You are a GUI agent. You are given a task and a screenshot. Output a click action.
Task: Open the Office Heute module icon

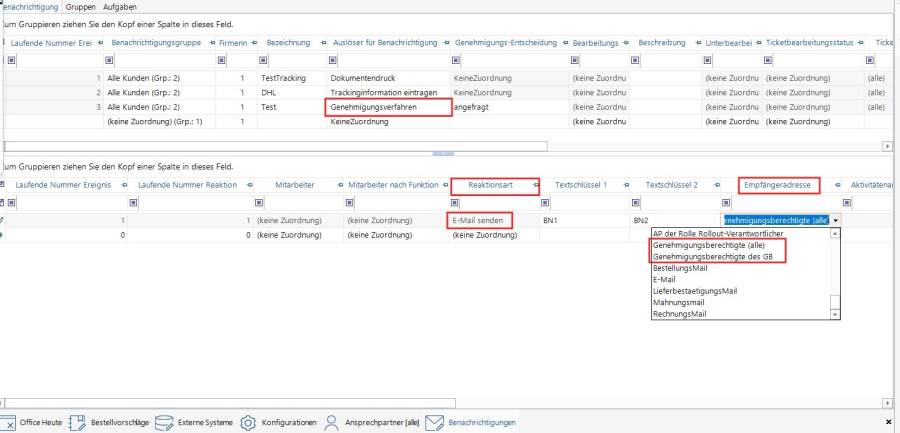8,422
